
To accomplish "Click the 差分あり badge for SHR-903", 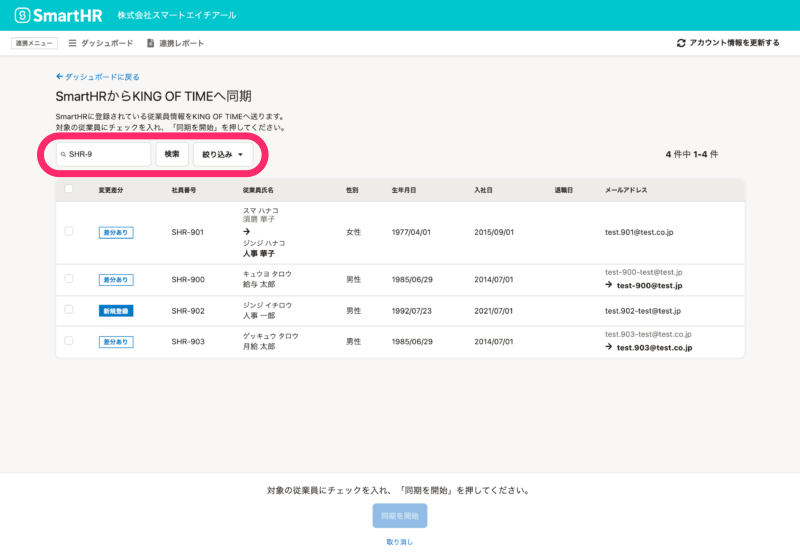I will pyautogui.click(x=116, y=342).
